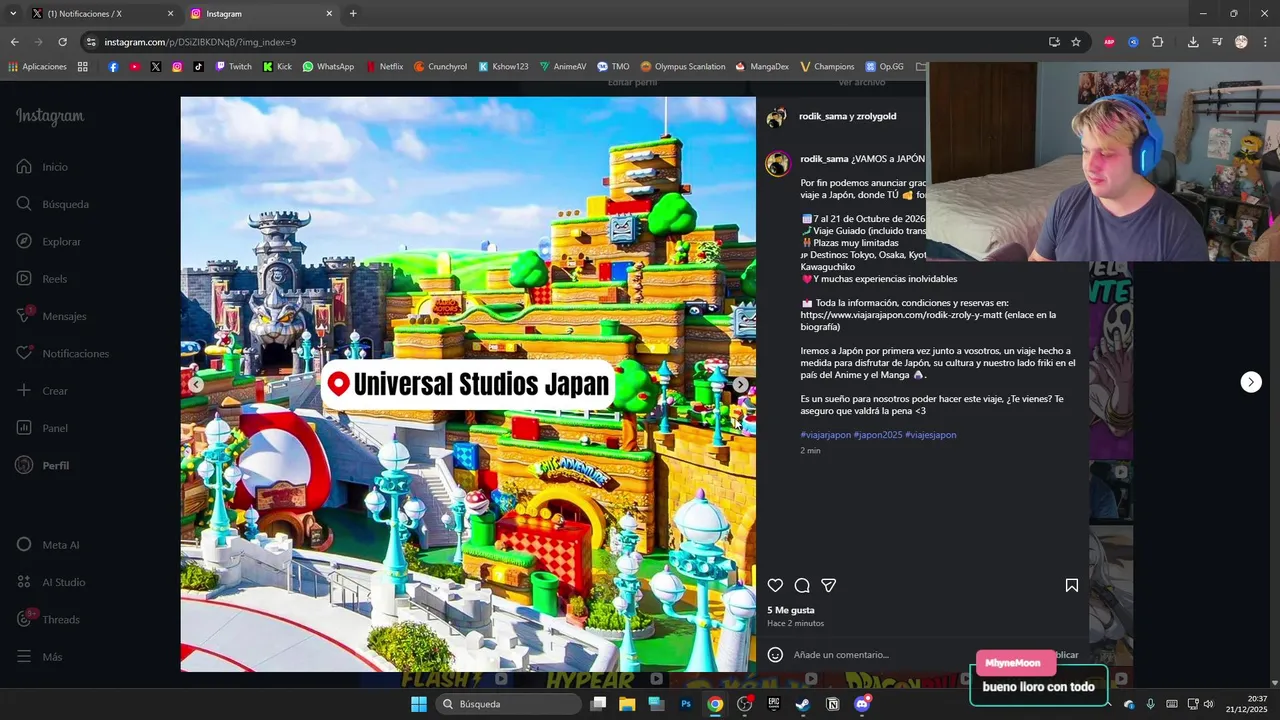Open the Kshow123 bookmark
Image resolution: width=1280 pixels, height=720 pixels.
coord(503,67)
